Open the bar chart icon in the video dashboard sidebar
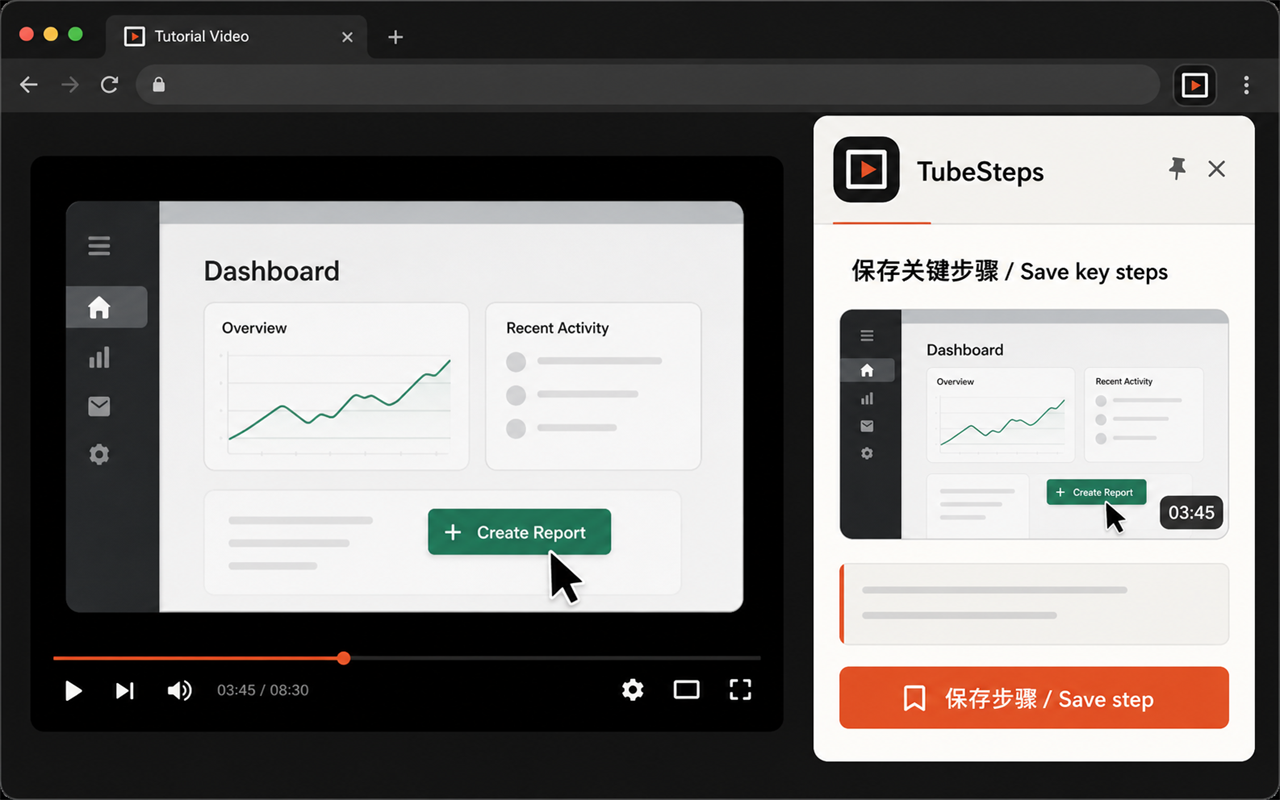Viewport: 1280px width, 800px height. tap(99, 357)
